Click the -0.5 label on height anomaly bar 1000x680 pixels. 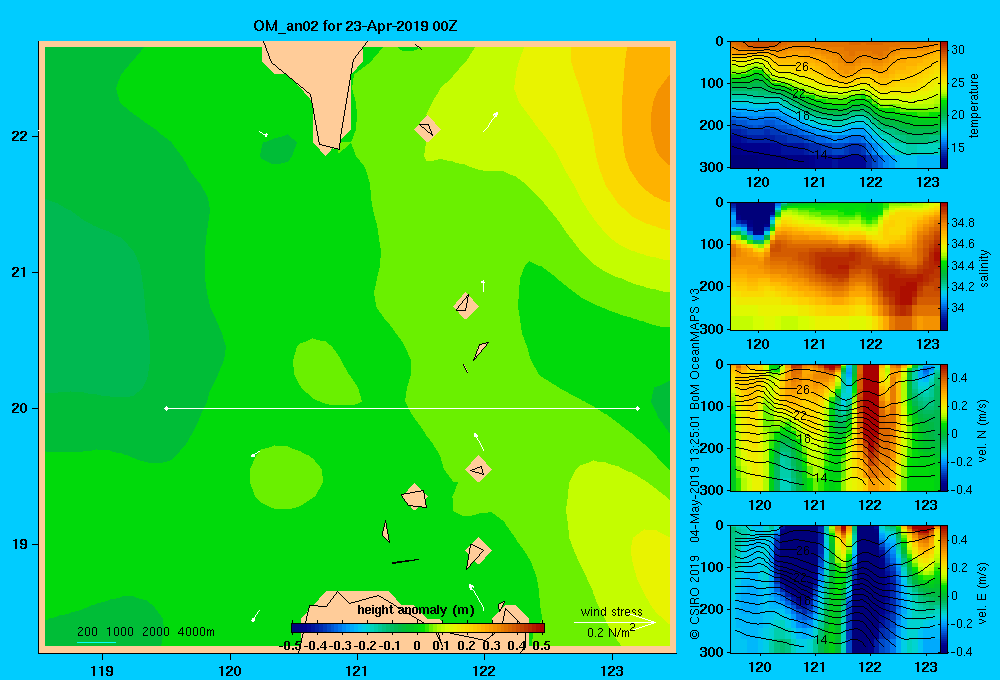(290, 646)
